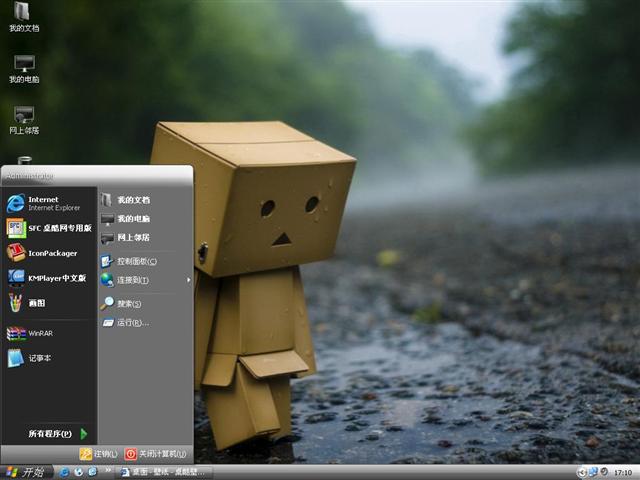Click the 开始 Start button
Screen dimensions: 640x480
[24, 471]
